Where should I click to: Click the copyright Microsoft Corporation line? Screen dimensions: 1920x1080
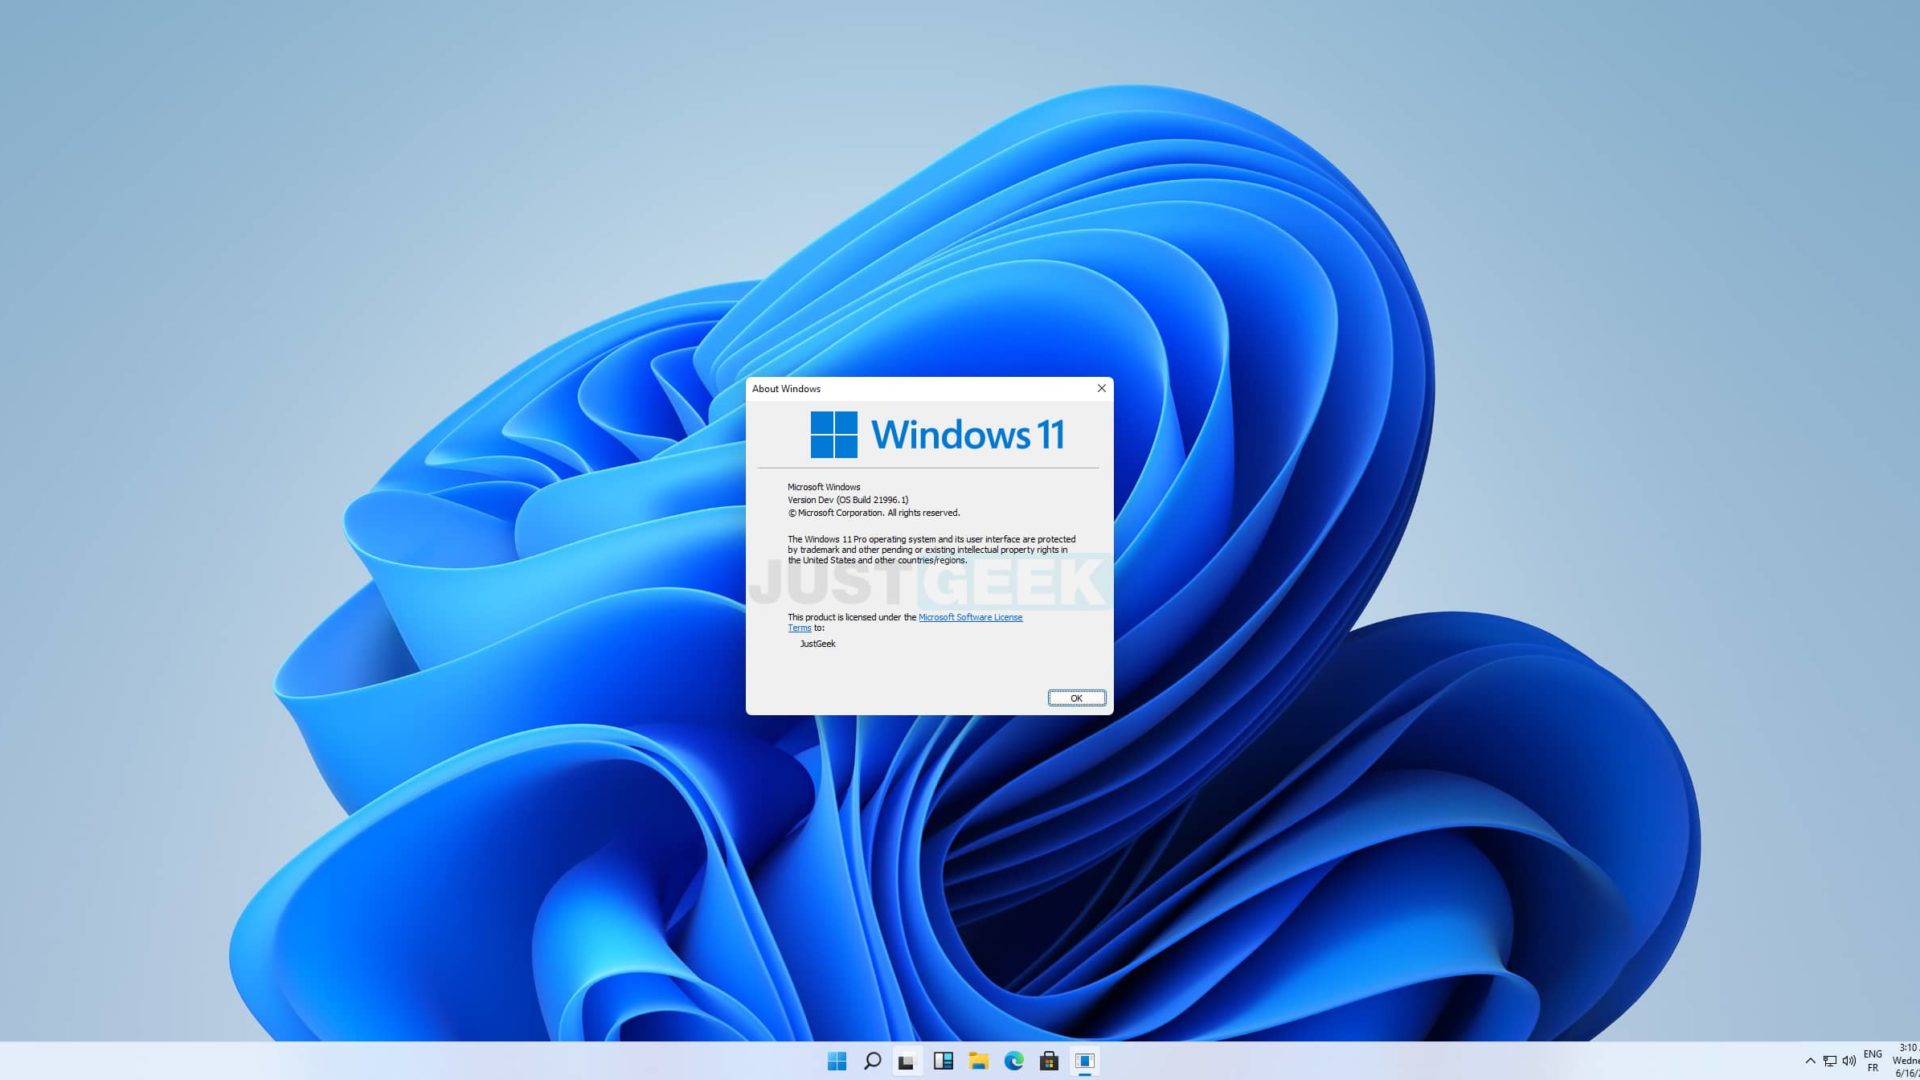[x=874, y=513]
